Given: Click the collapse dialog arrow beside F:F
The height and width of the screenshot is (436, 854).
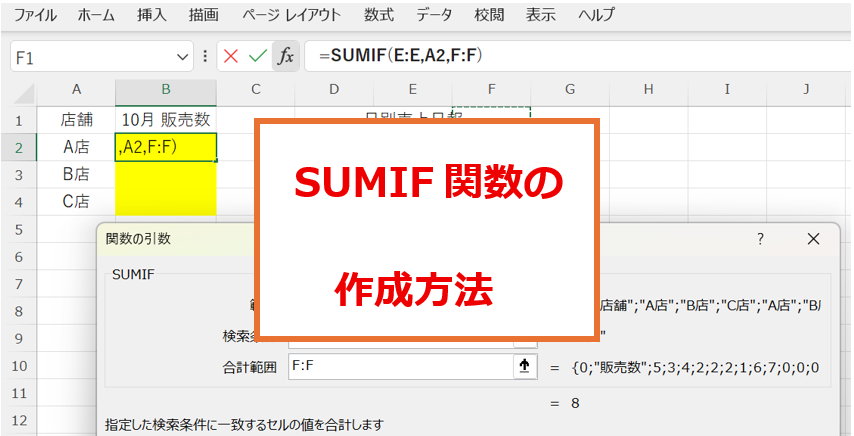Looking at the screenshot, I should 522,367.
